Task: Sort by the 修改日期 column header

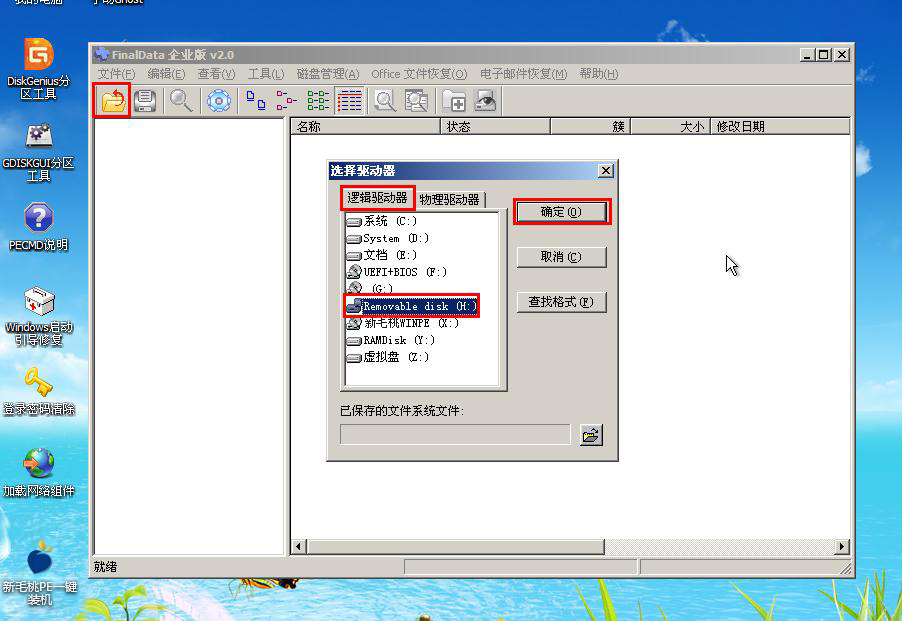Action: 780,126
